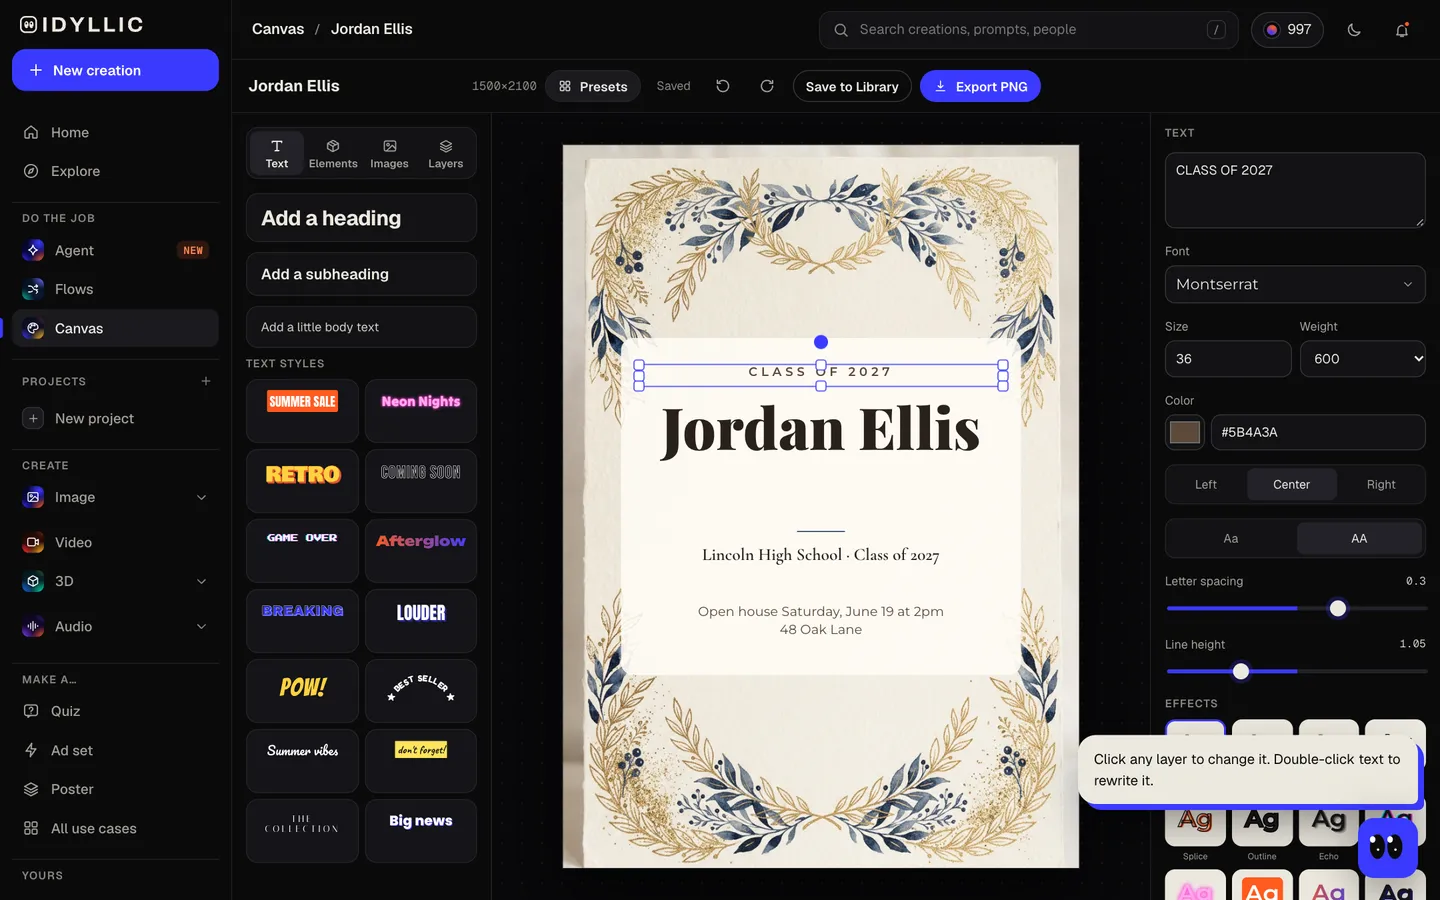Focus the search creations field
Viewport: 1440px width, 900px height.
pyautogui.click(x=1028, y=30)
